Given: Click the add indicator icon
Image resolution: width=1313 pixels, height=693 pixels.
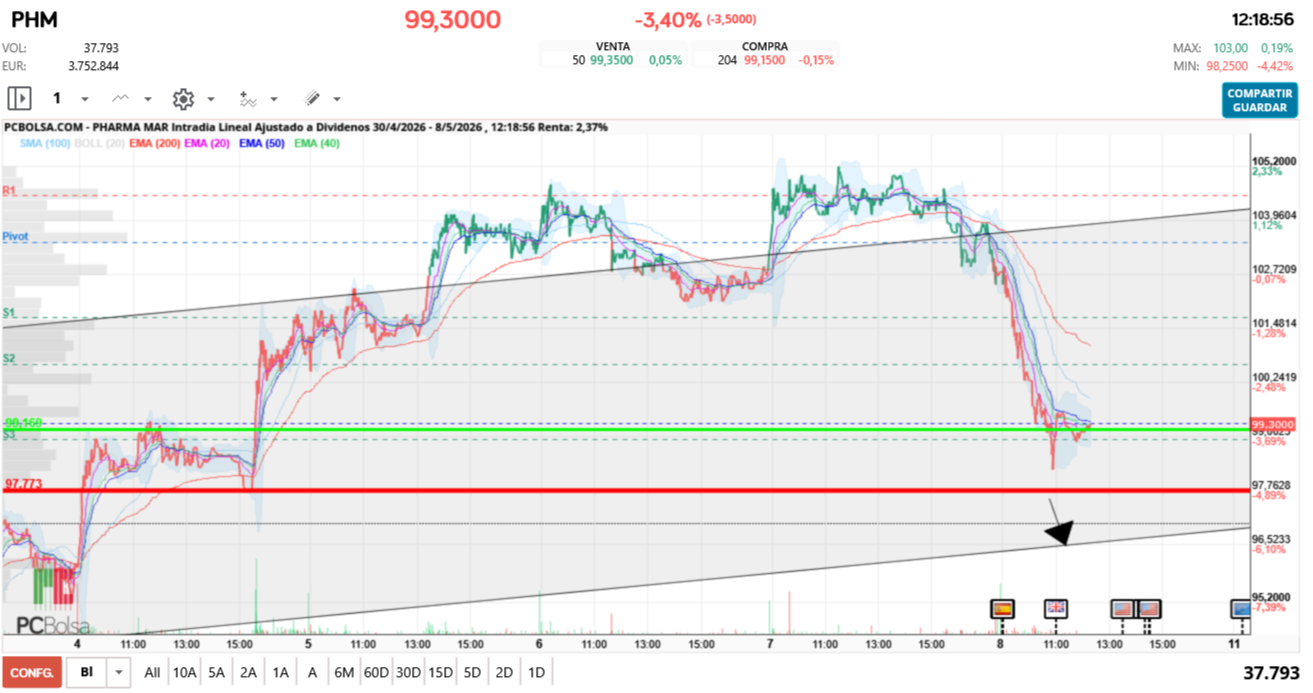Looking at the screenshot, I should (x=247, y=98).
